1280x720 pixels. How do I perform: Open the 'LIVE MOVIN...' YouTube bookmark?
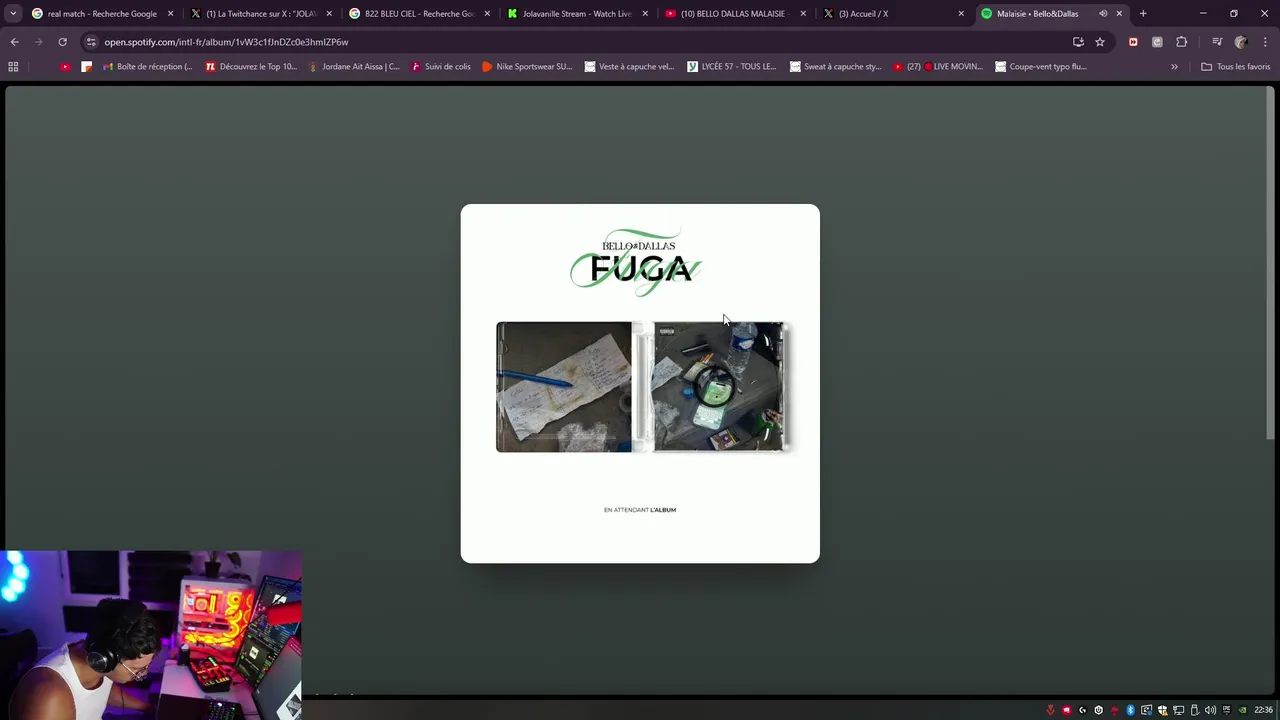click(938, 67)
